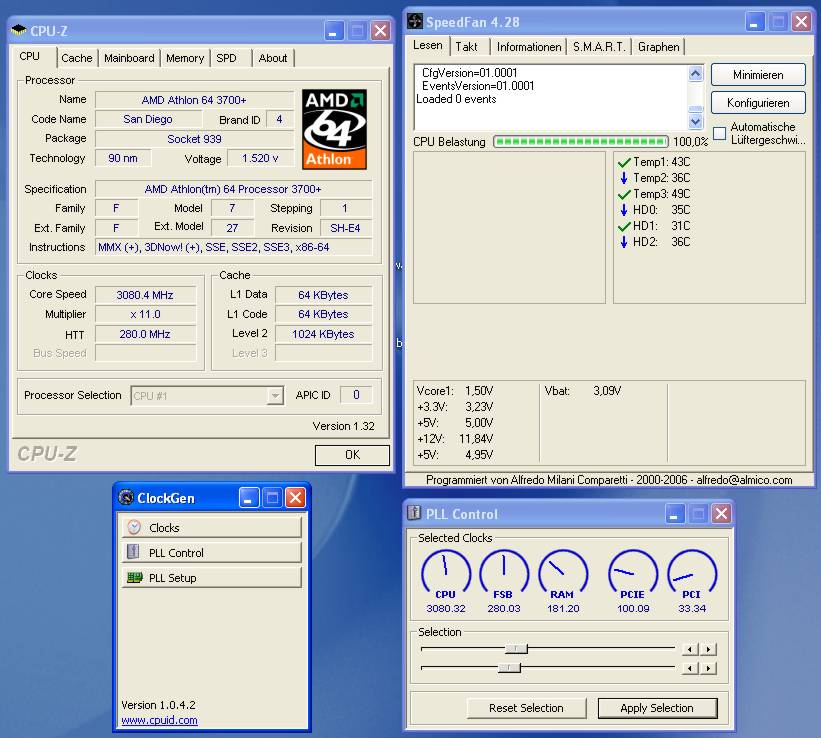Click the SpeedFan fan icon in title bar
The height and width of the screenshot is (738, 821).
[415, 21]
